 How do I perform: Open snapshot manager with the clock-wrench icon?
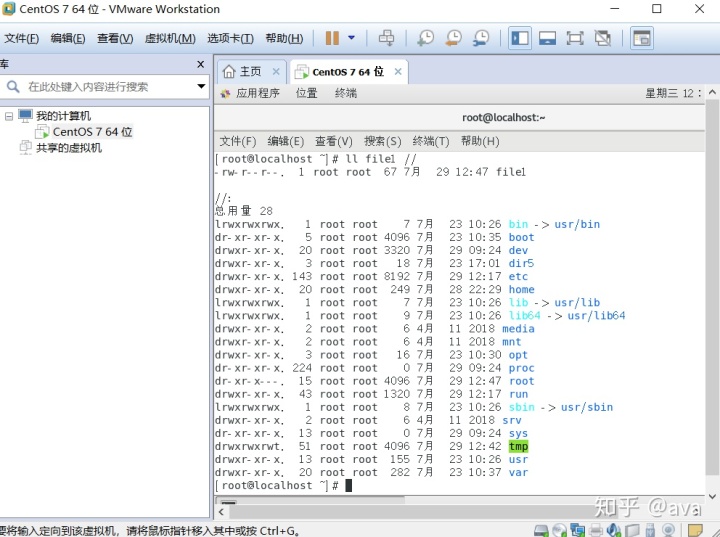(x=481, y=38)
